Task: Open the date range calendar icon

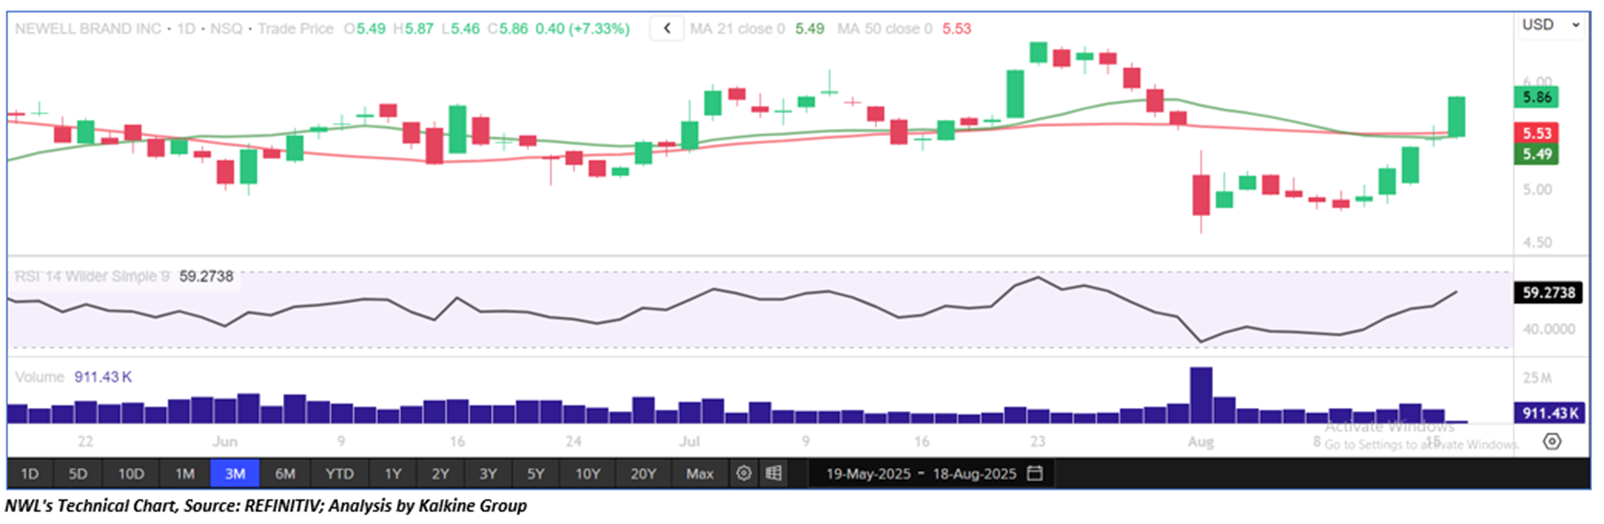Action: (x=1035, y=474)
